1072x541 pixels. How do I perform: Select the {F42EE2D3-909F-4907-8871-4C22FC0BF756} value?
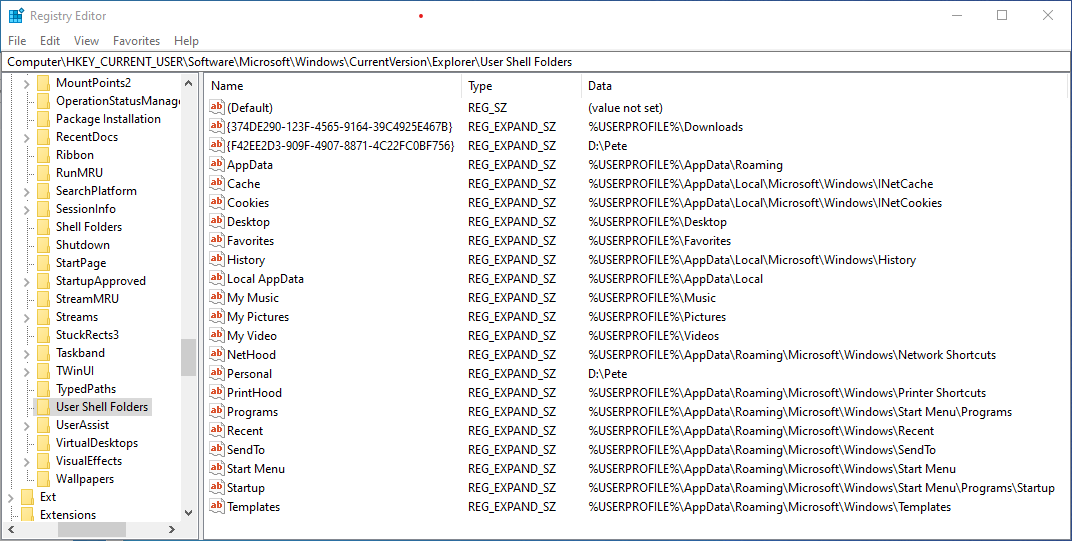point(340,145)
